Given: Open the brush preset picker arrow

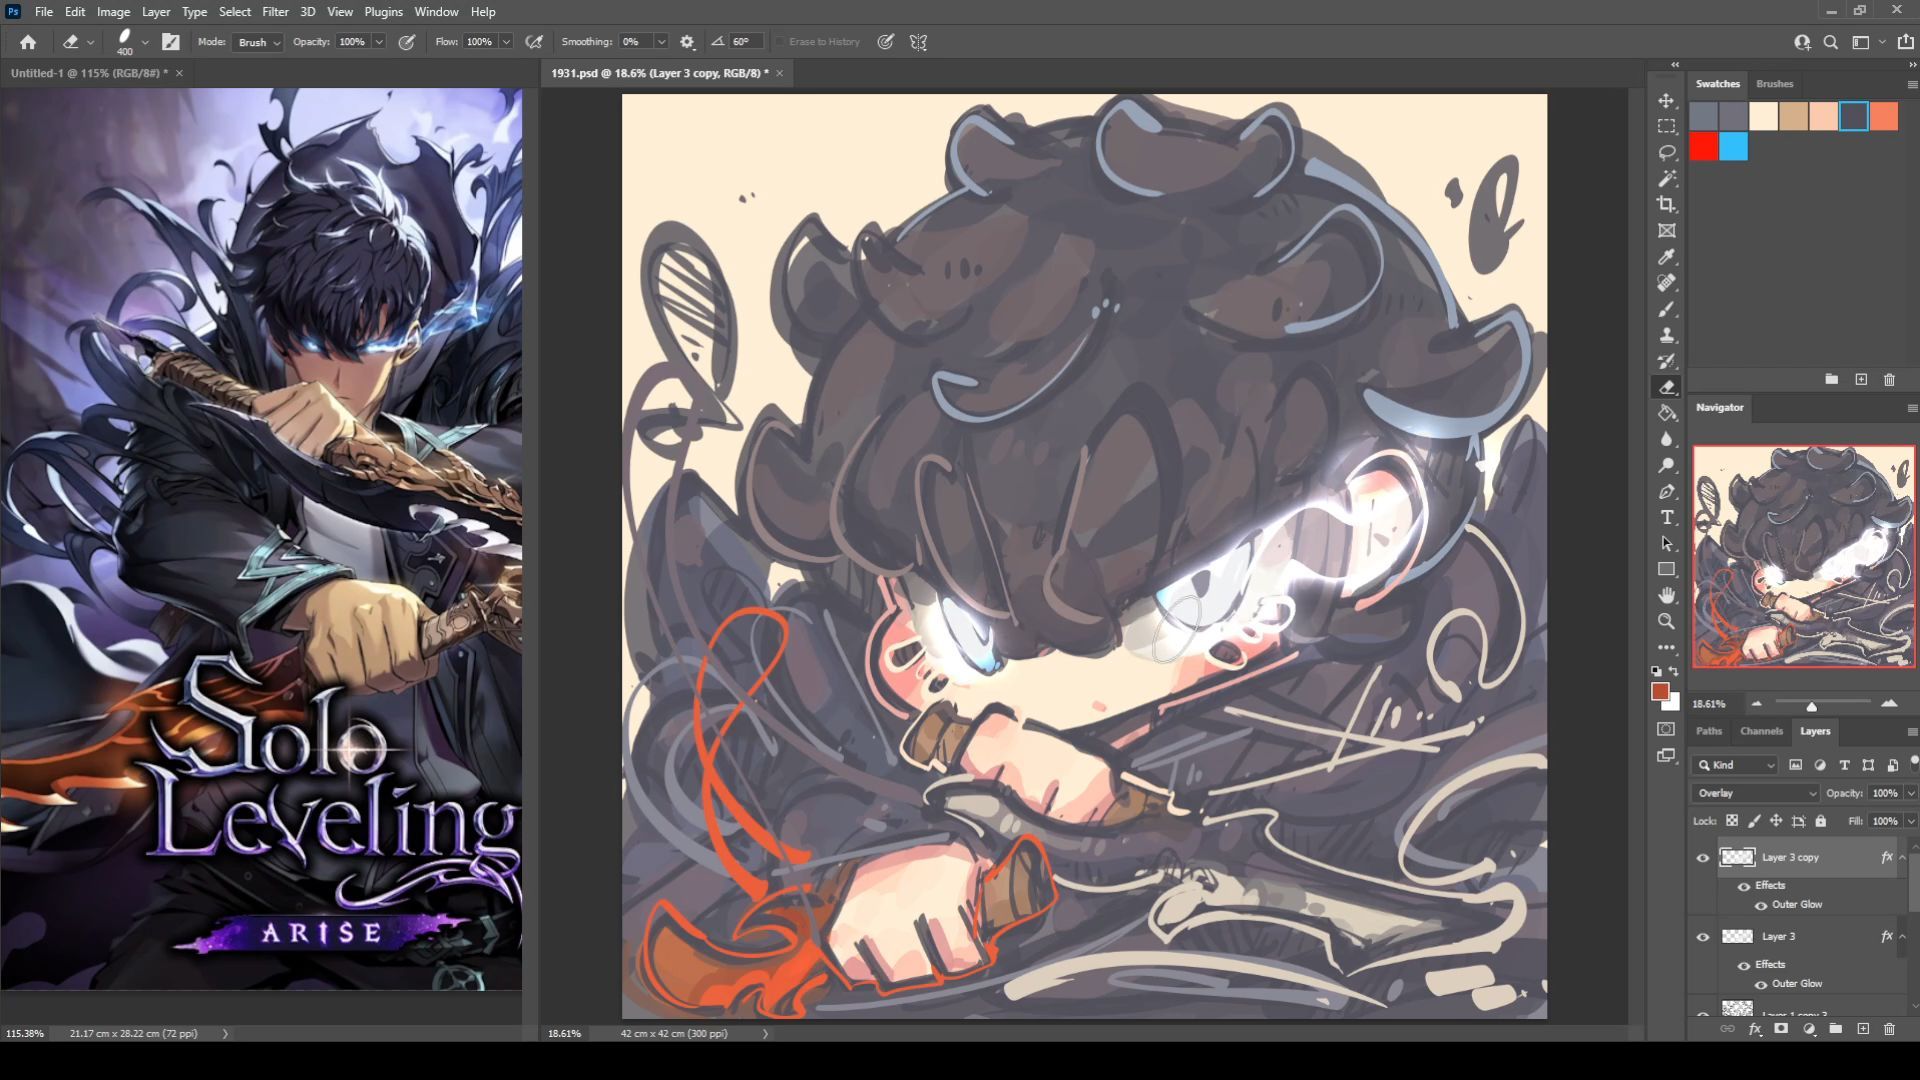Looking at the screenshot, I should [x=145, y=42].
